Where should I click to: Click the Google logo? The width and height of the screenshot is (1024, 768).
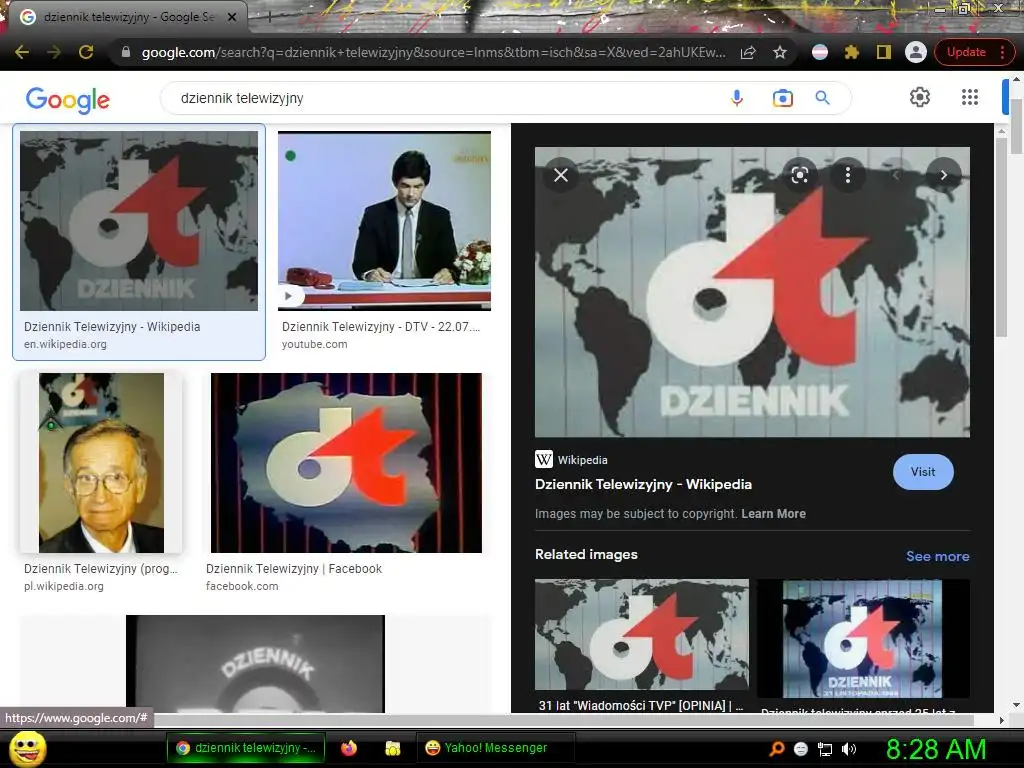point(68,99)
